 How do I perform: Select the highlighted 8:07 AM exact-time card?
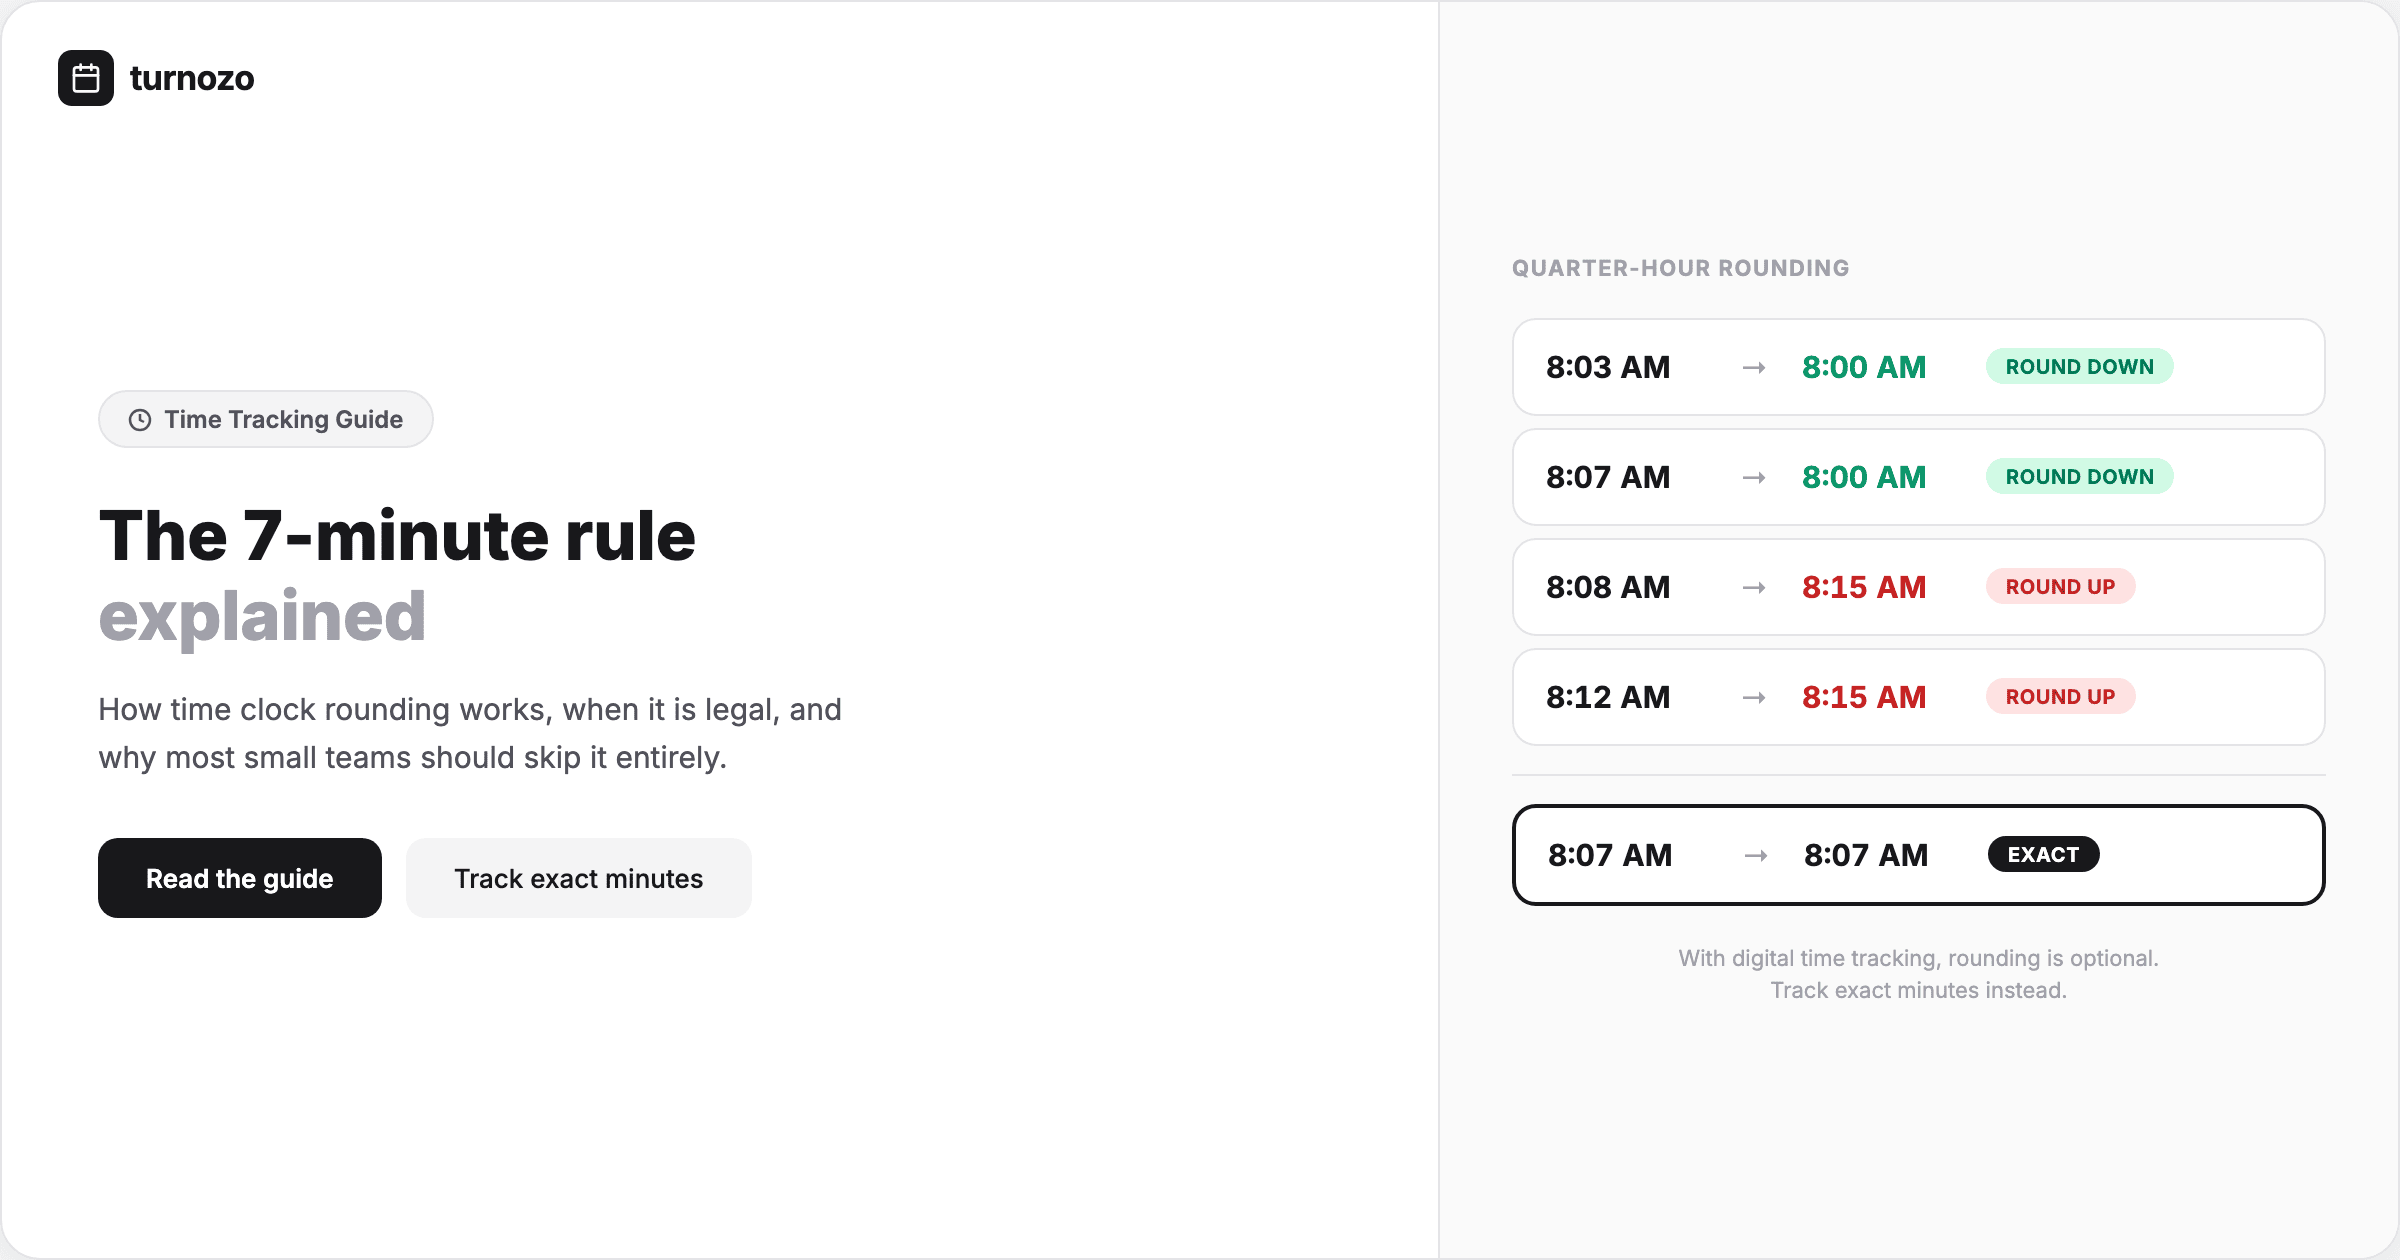pyautogui.click(x=1918, y=855)
